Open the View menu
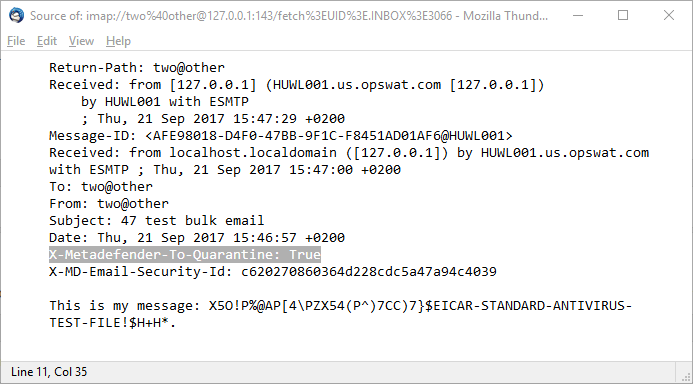Screen dimensions: 693x384 [x=81, y=41]
